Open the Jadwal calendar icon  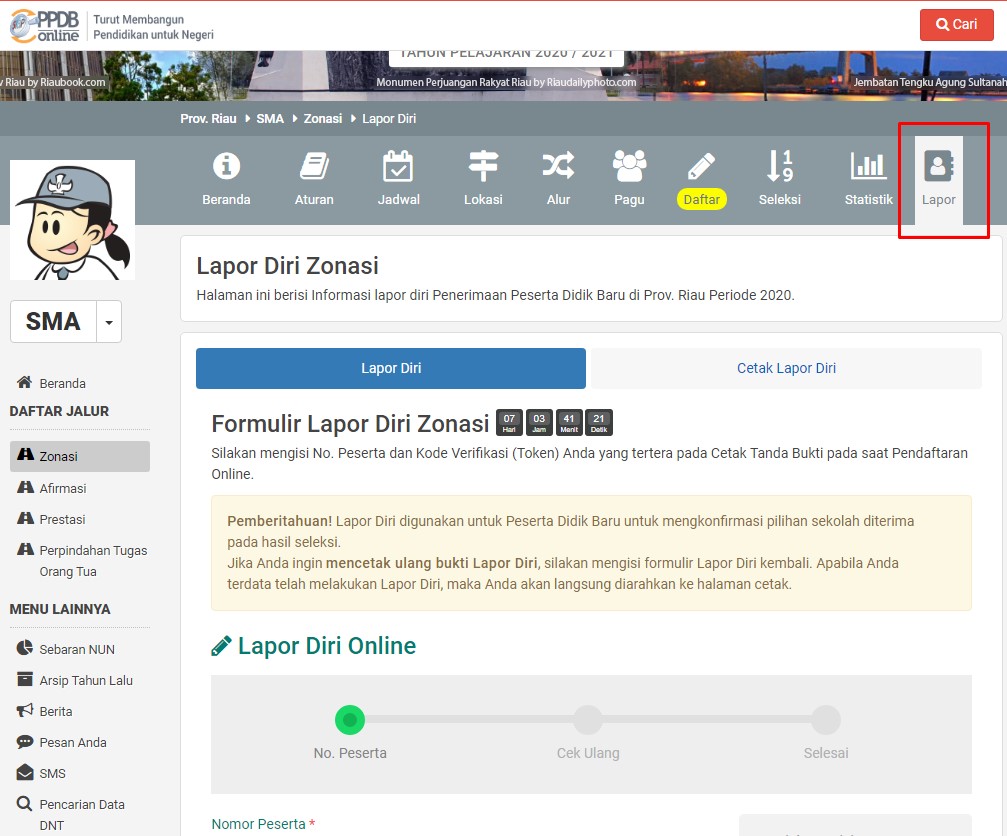[399, 165]
